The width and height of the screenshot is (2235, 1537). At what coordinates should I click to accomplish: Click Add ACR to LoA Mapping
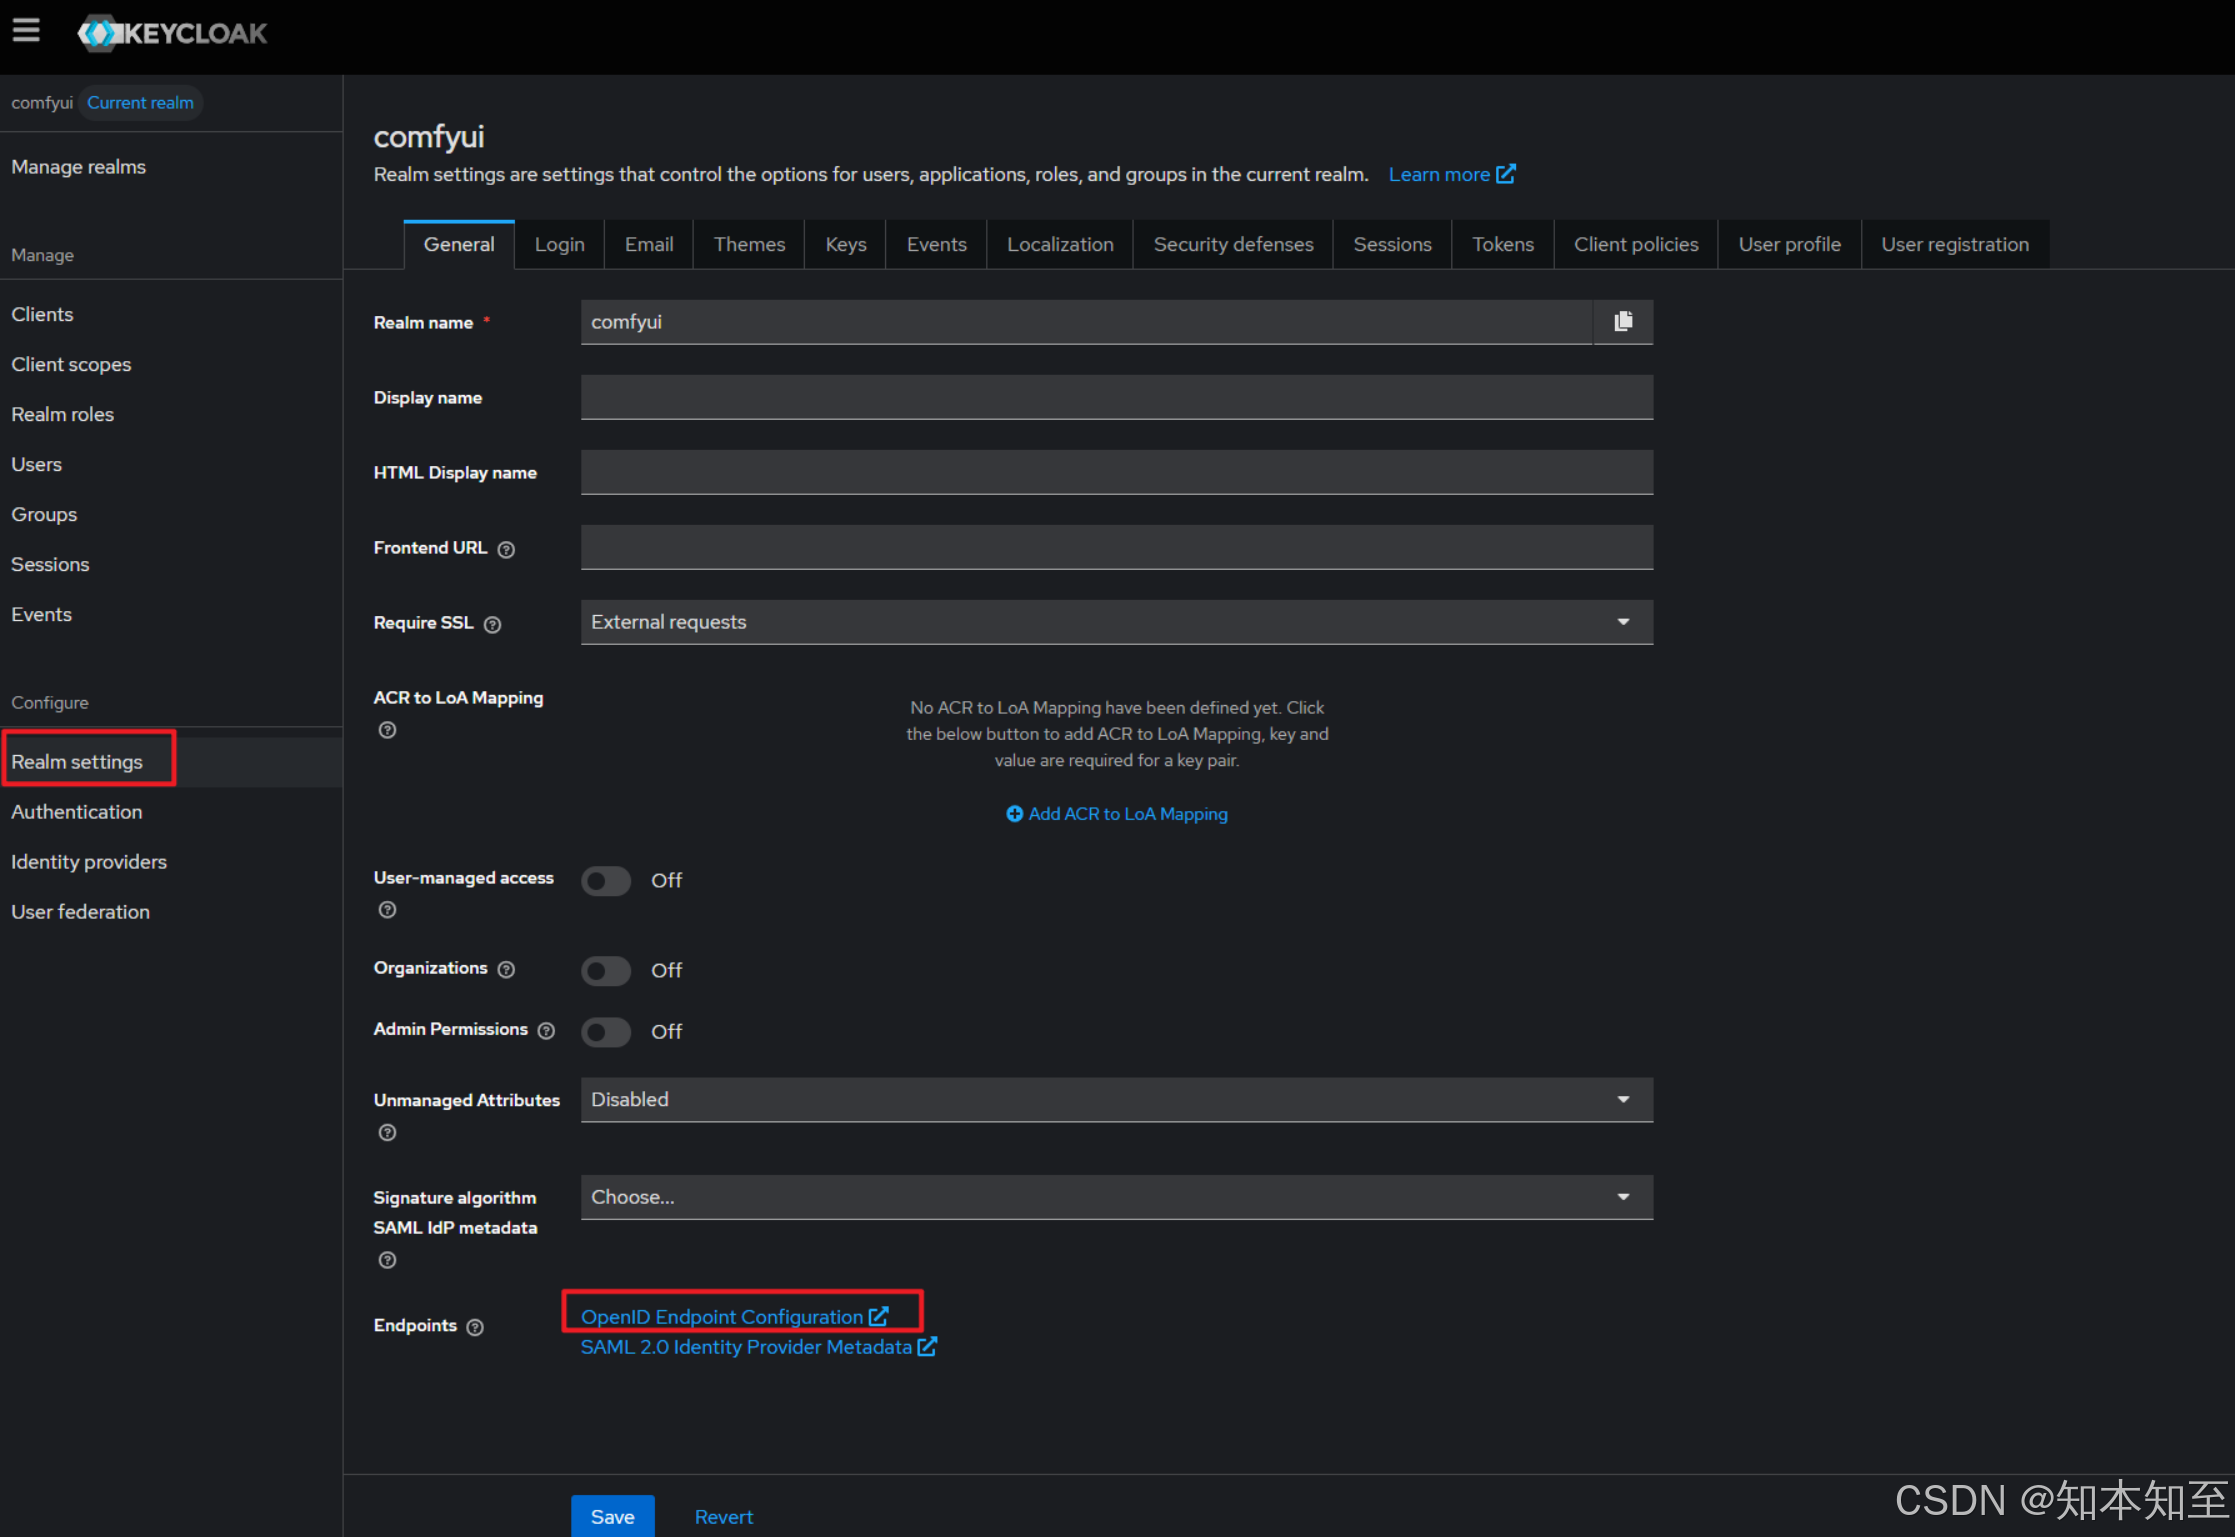pyautogui.click(x=1116, y=814)
